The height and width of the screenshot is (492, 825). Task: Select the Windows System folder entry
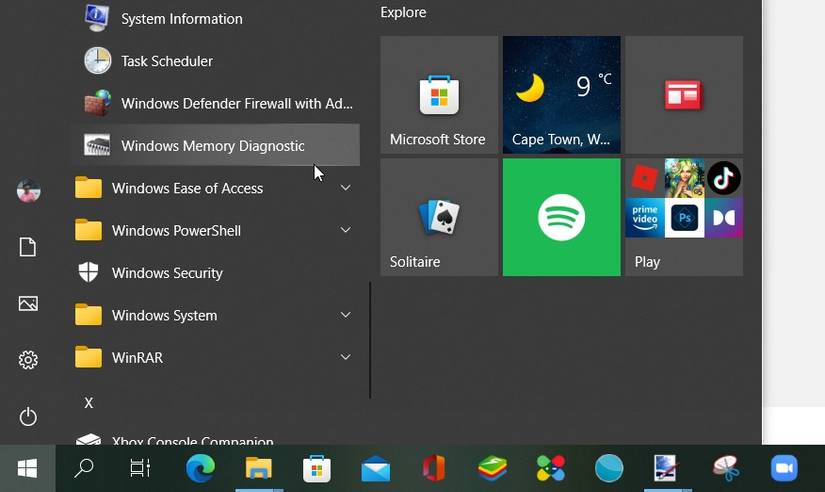coord(215,315)
